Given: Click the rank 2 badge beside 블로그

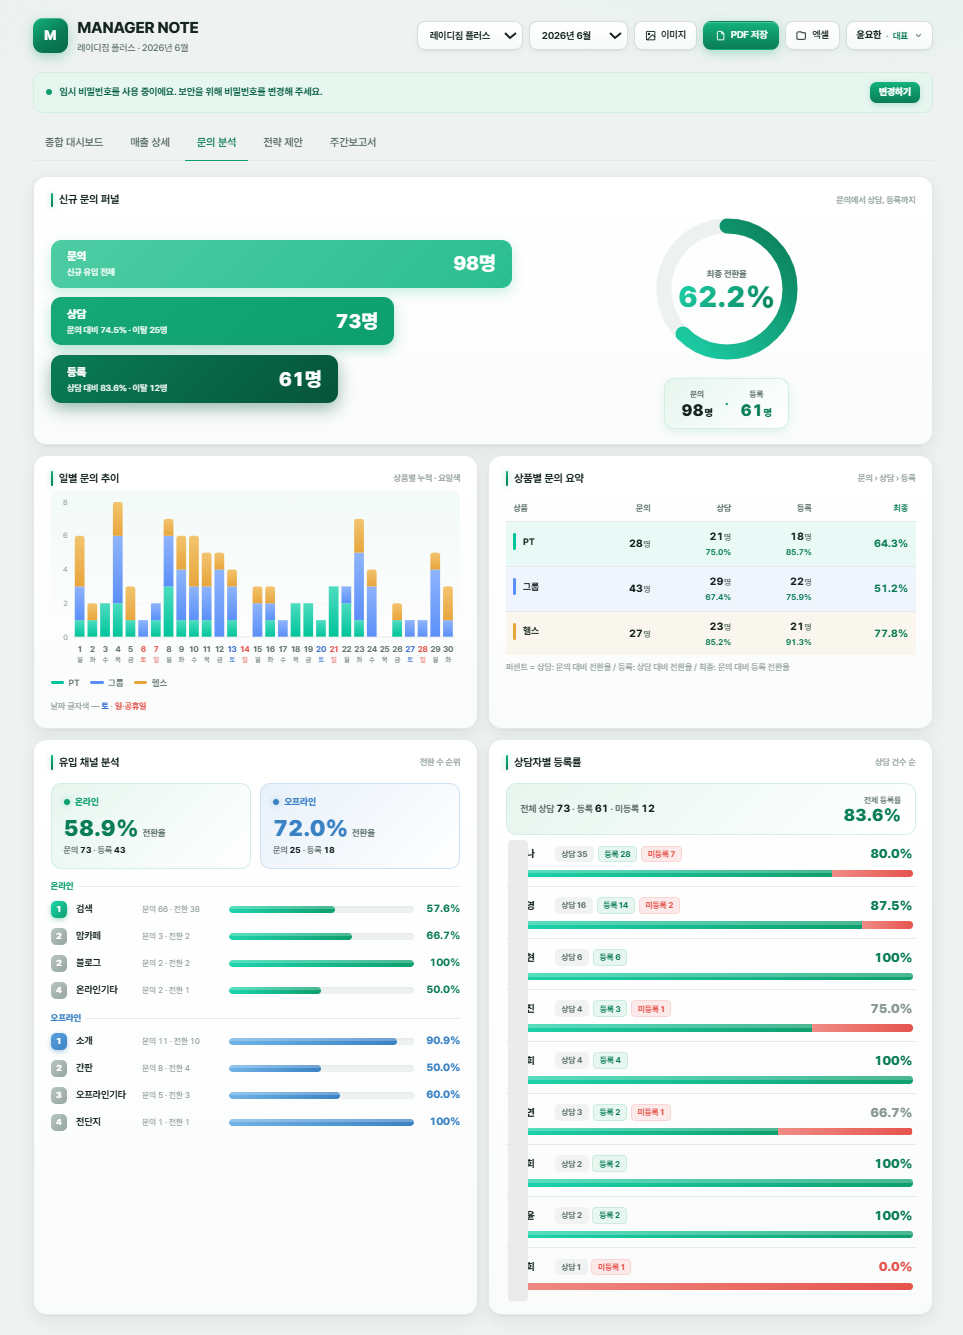Looking at the screenshot, I should 59,963.
